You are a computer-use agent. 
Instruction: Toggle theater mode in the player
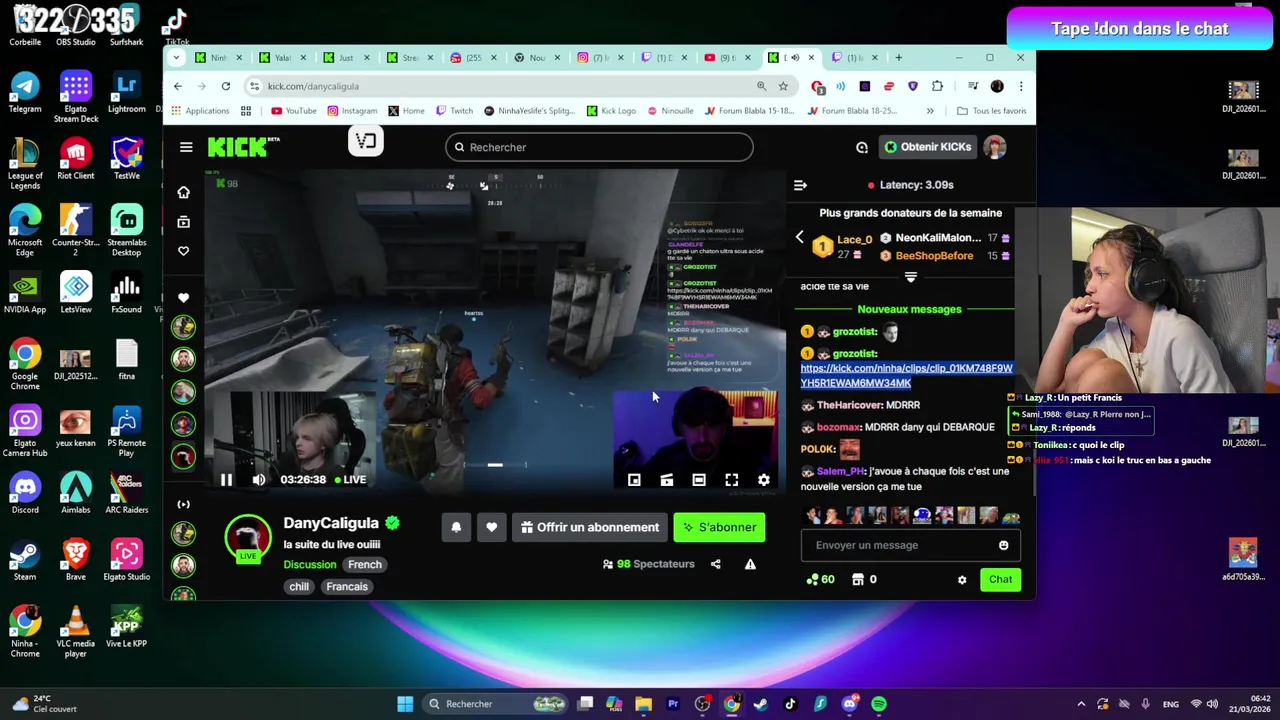(699, 481)
